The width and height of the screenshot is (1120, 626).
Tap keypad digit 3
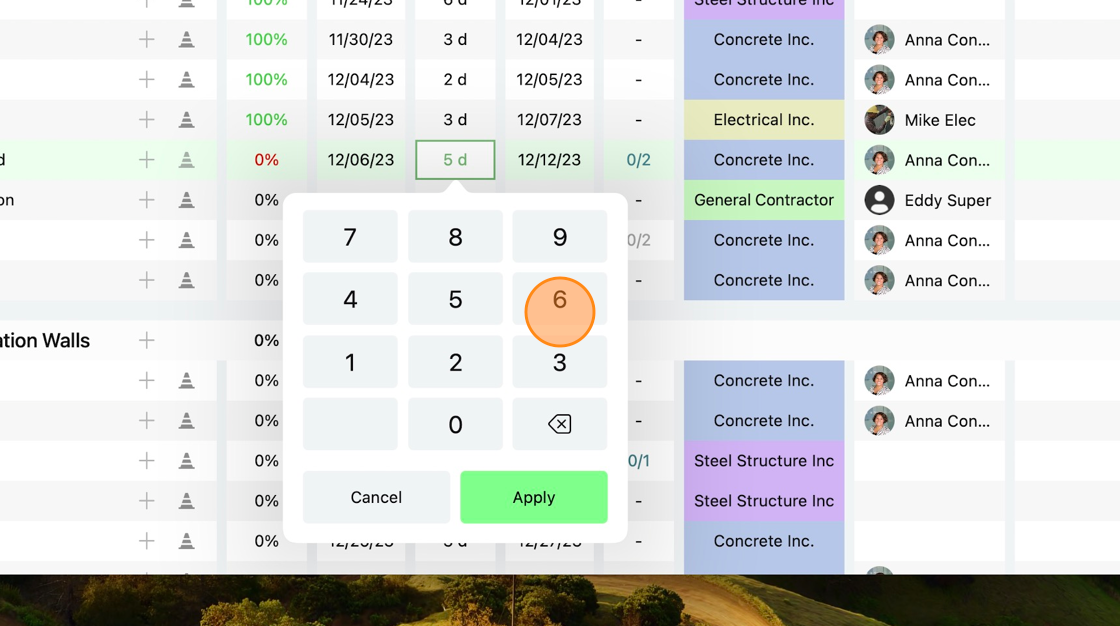[x=559, y=362]
